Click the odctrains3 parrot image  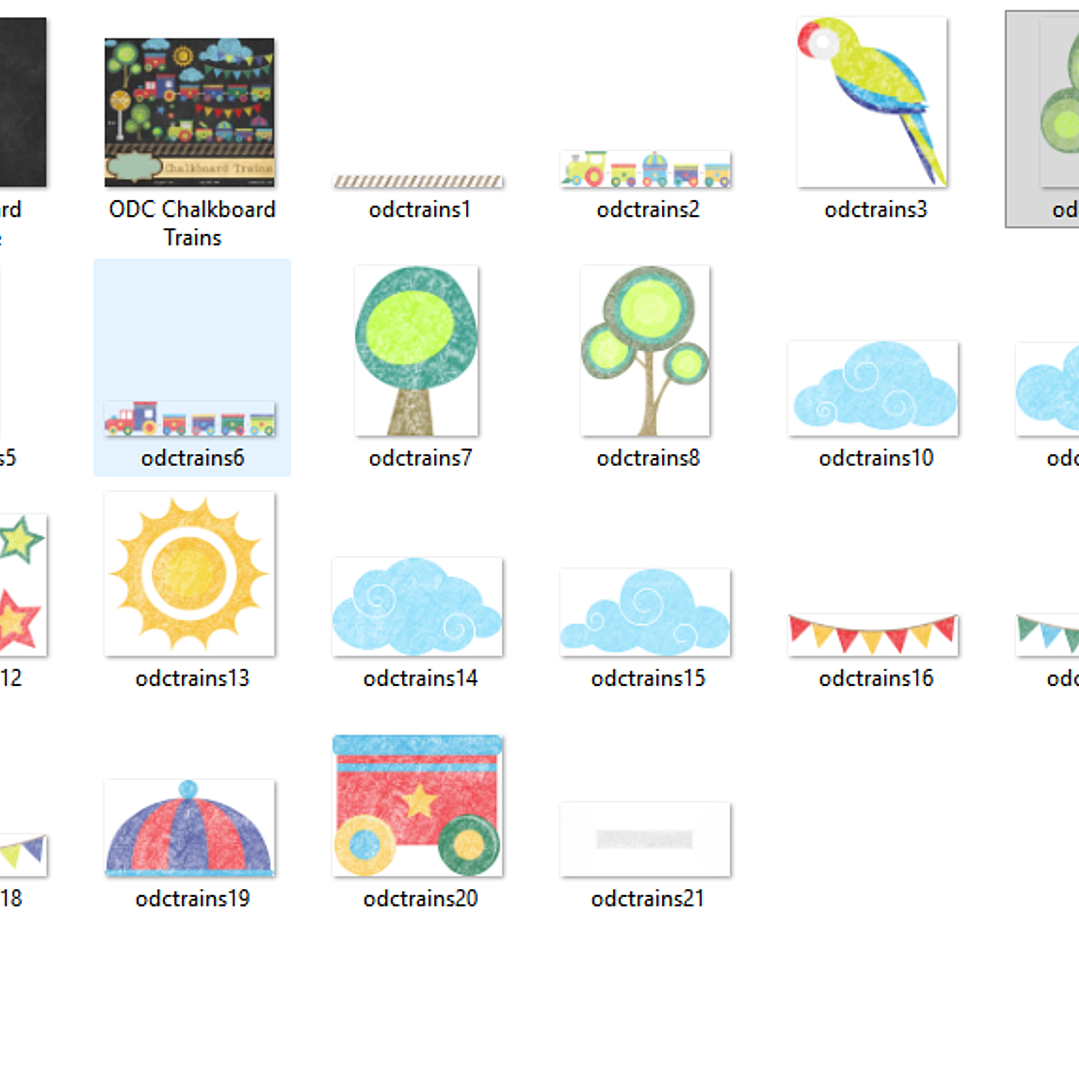[x=872, y=102]
